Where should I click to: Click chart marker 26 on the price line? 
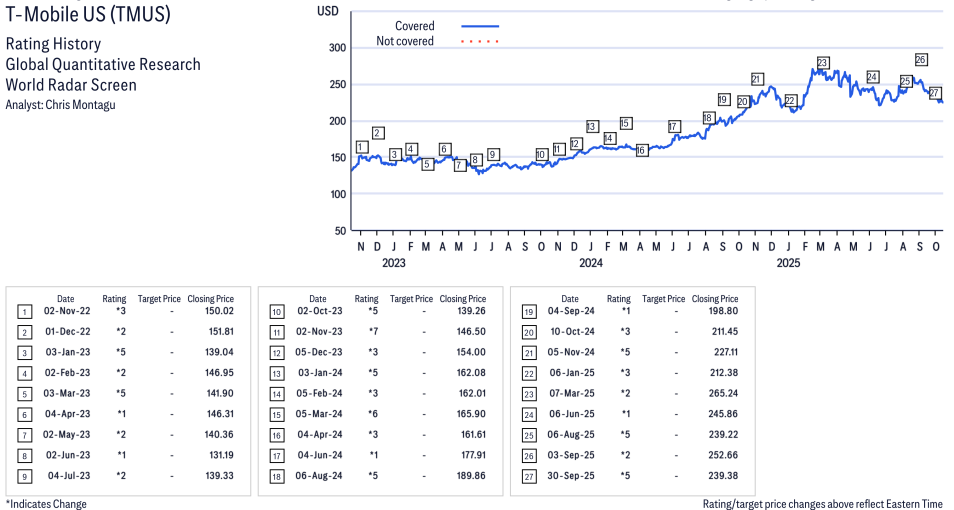tap(920, 60)
